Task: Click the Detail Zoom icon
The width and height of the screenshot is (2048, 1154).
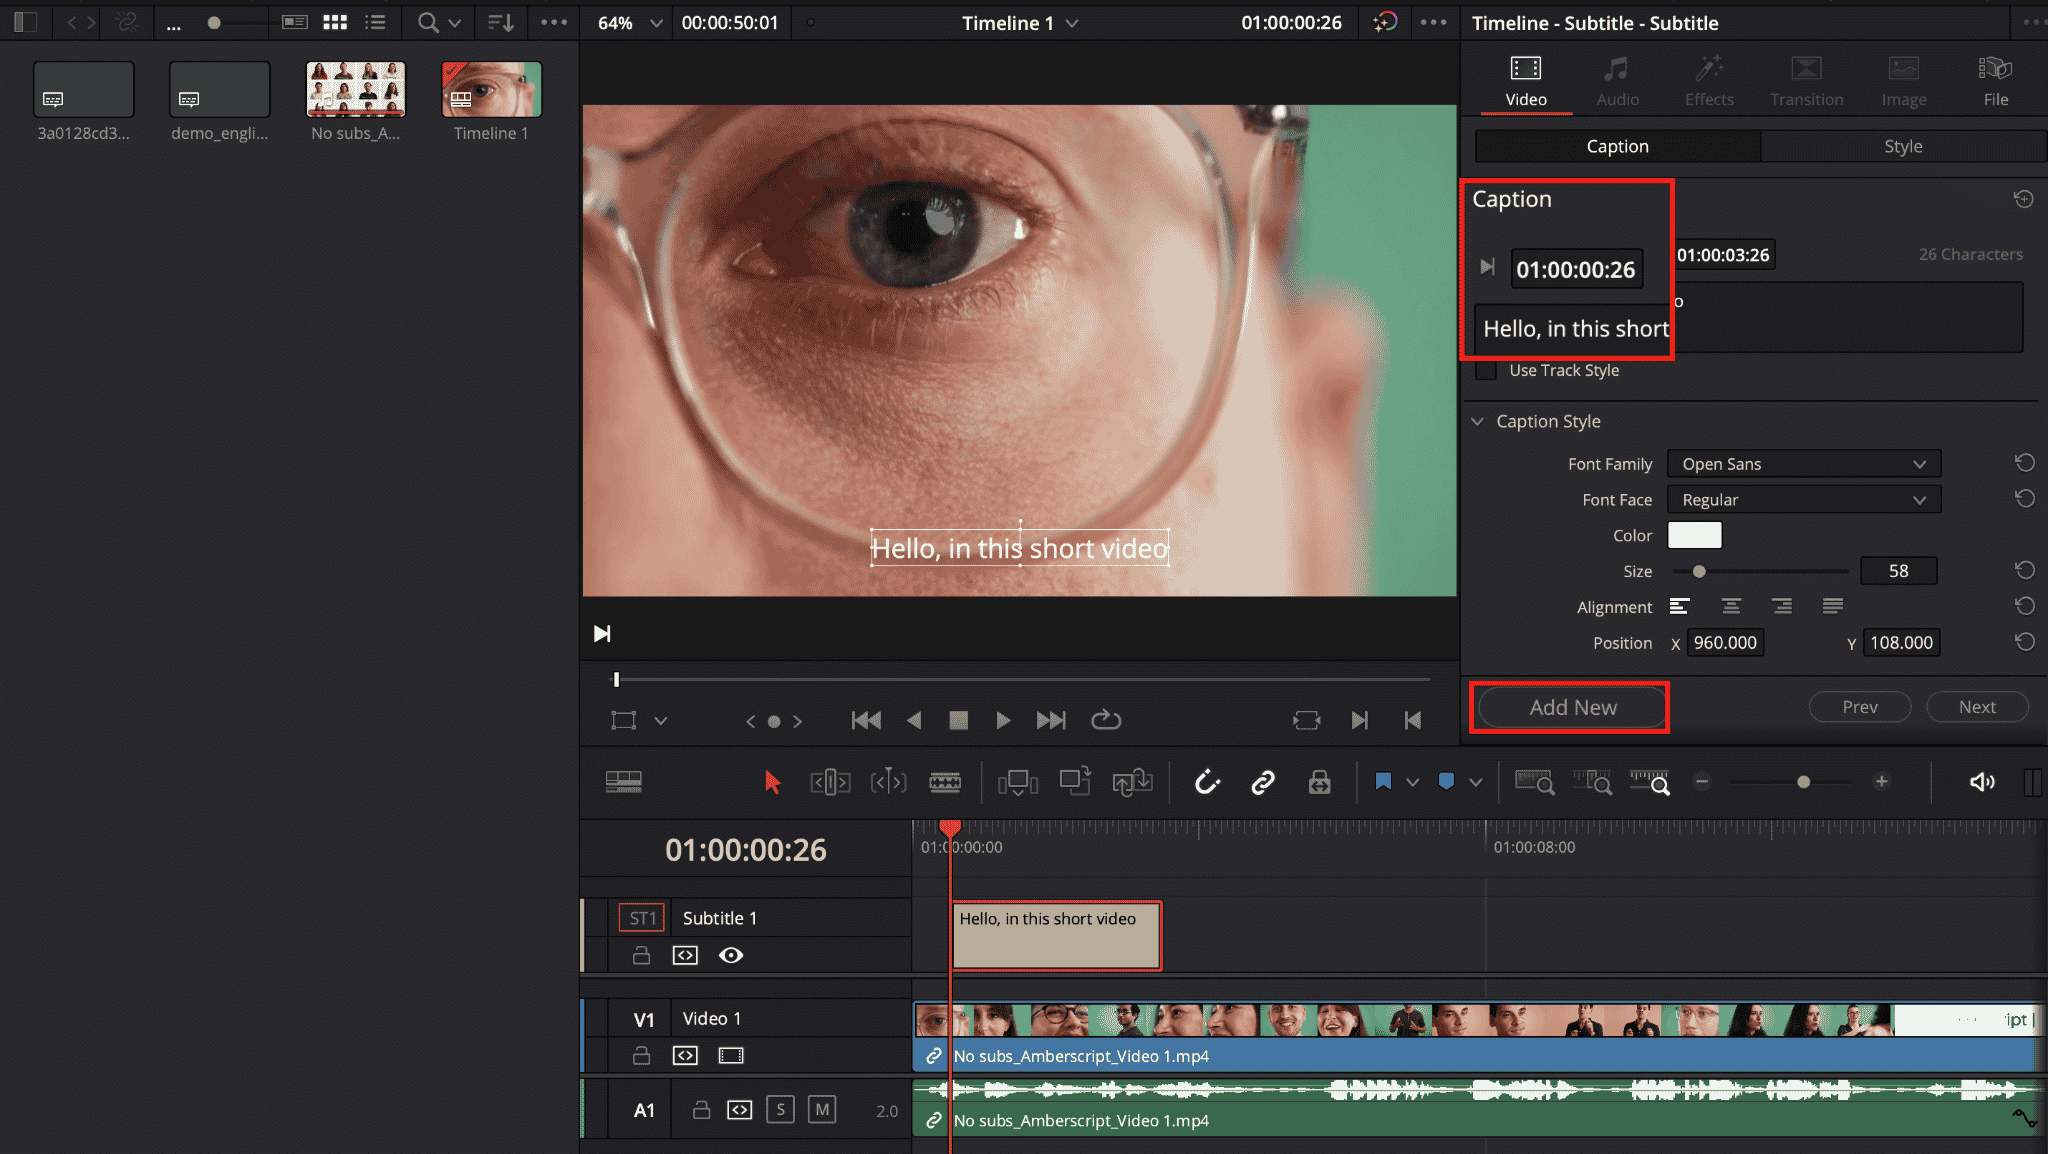Action: point(1592,782)
